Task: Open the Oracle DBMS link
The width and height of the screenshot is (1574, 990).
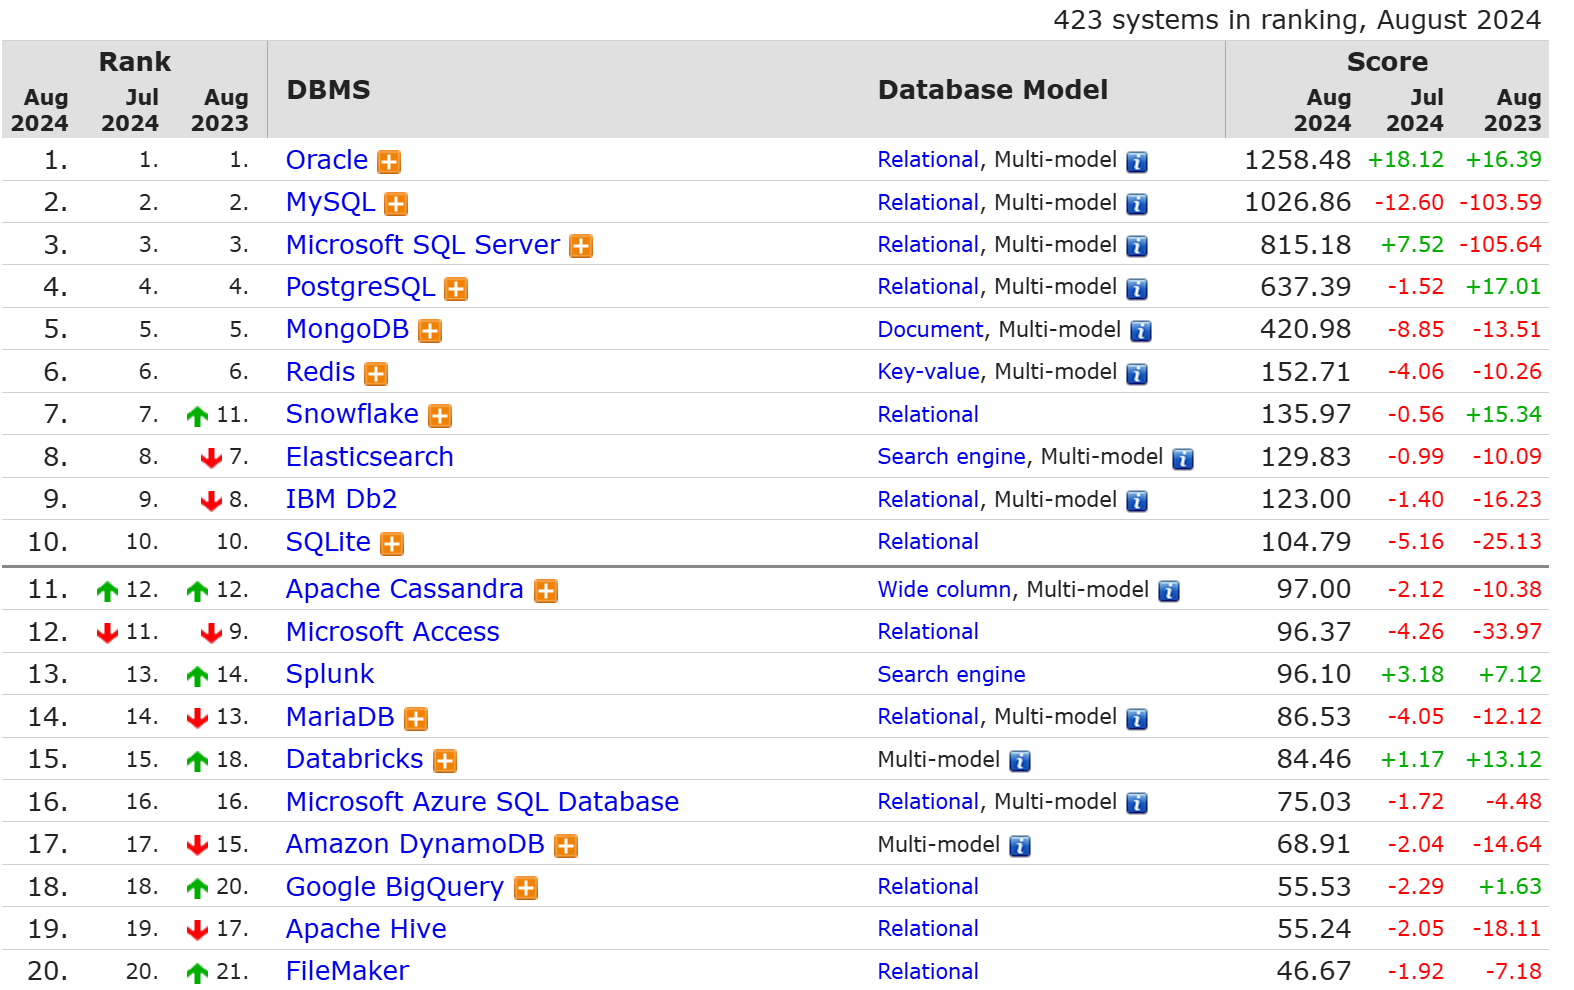Action: click(327, 160)
